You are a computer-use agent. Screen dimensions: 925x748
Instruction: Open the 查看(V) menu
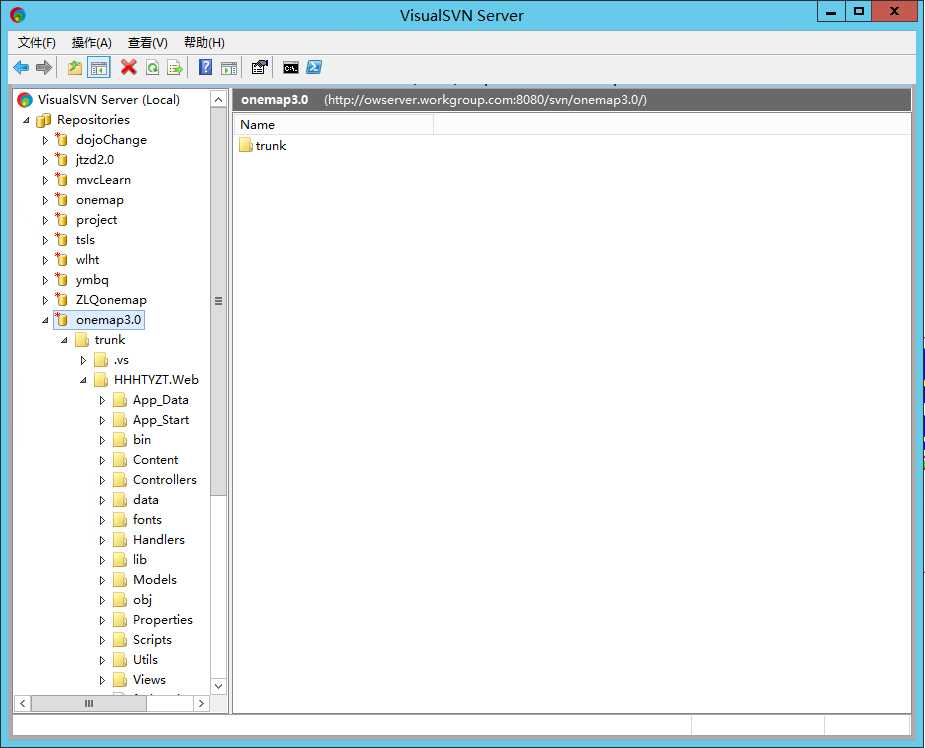pos(147,42)
